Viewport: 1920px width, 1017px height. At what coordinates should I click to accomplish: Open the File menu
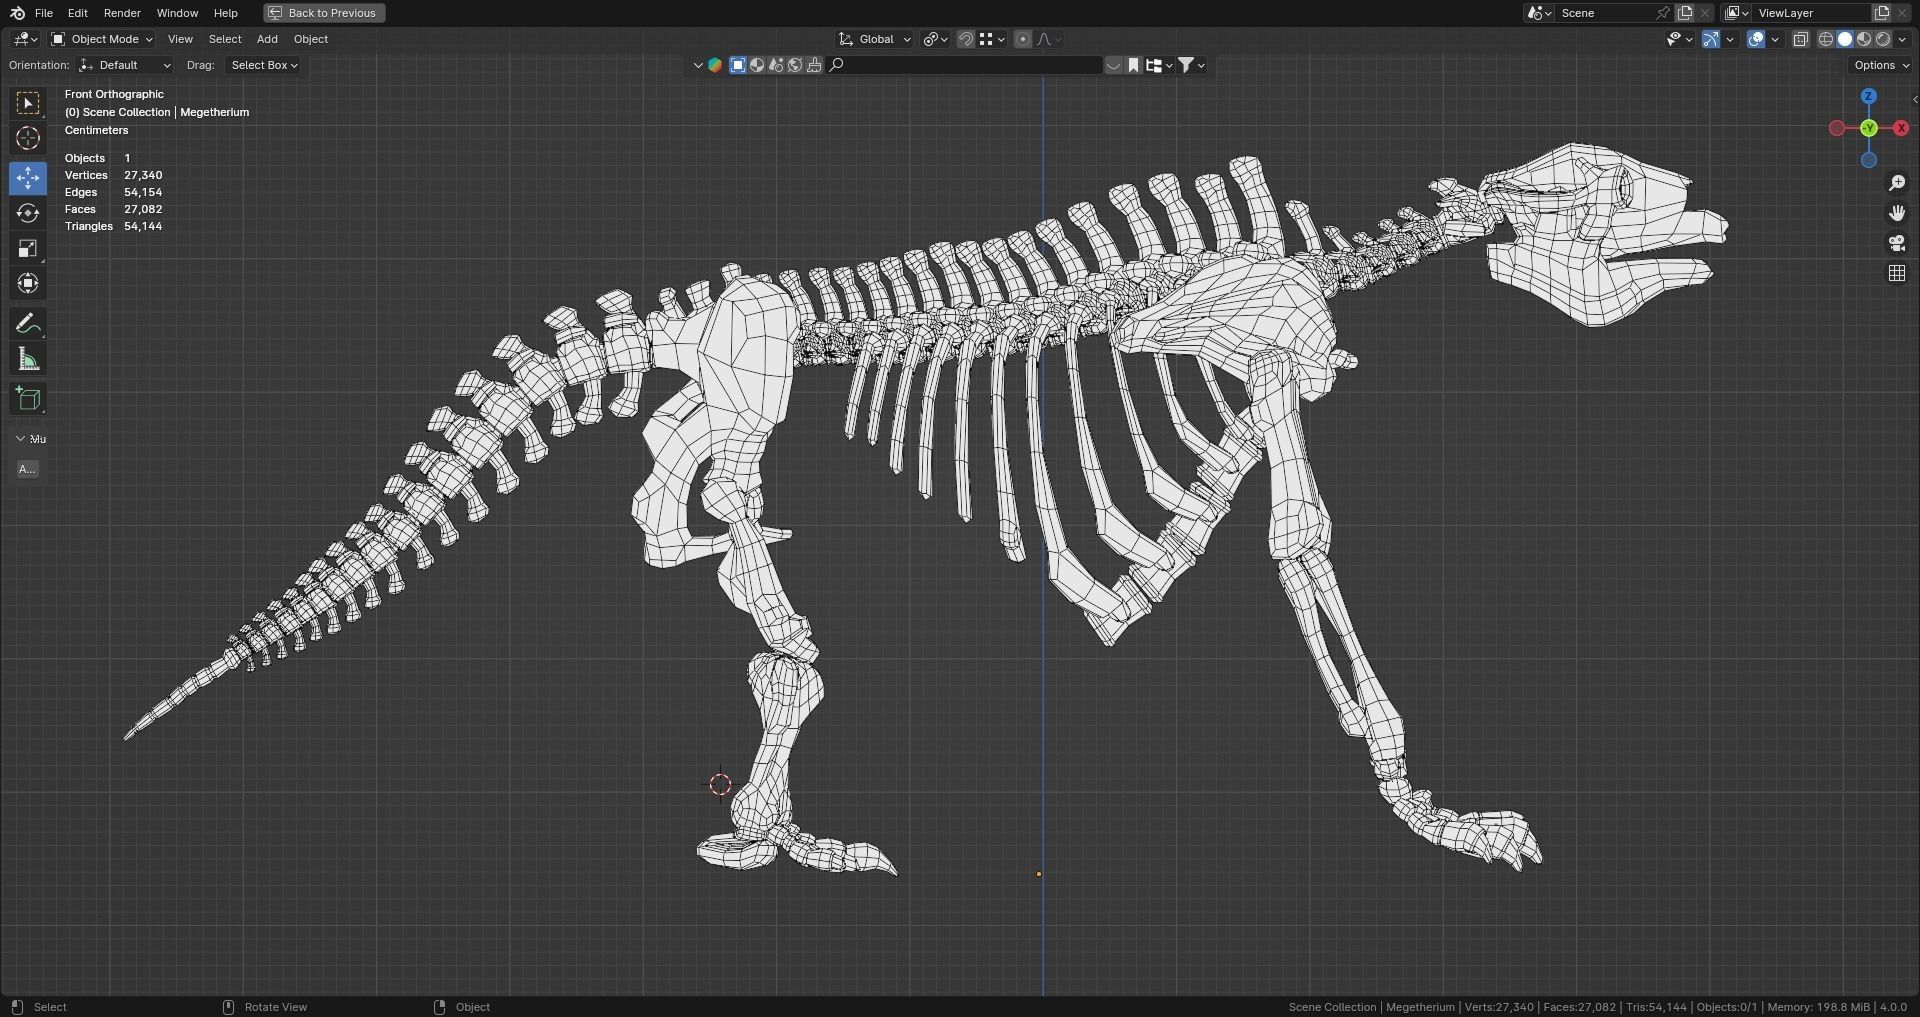44,13
